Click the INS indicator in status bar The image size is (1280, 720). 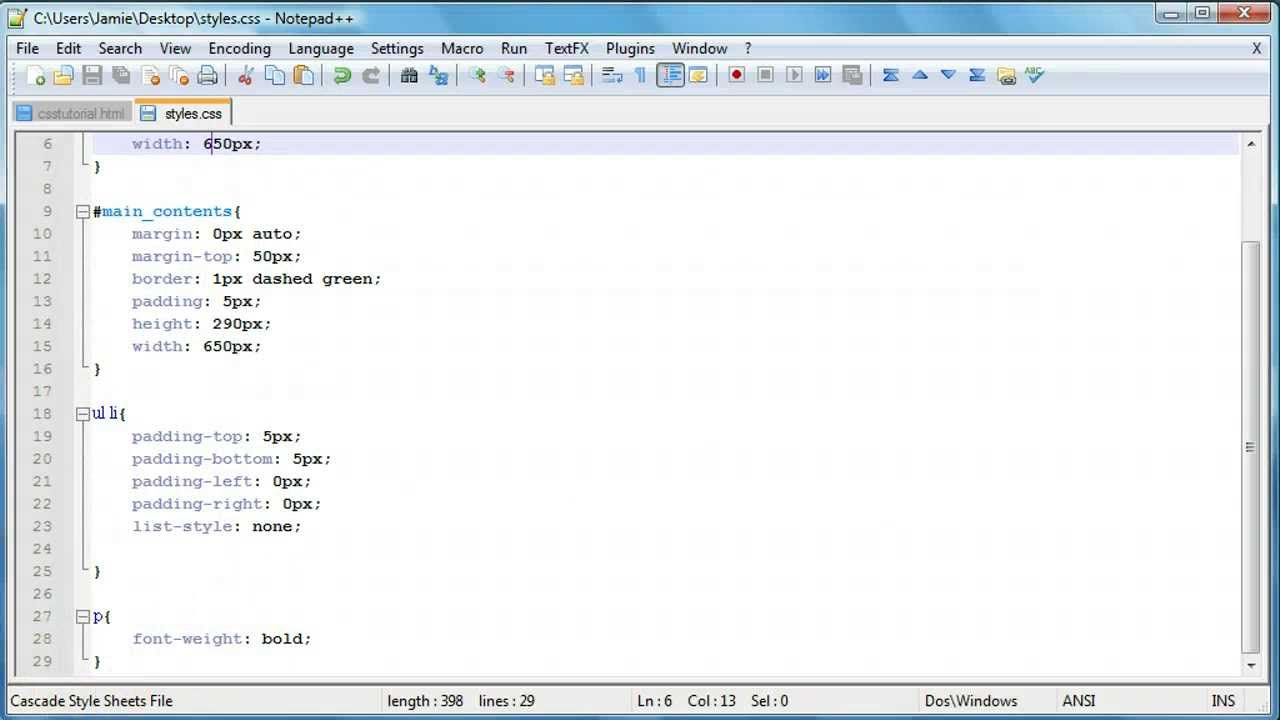coord(1223,701)
